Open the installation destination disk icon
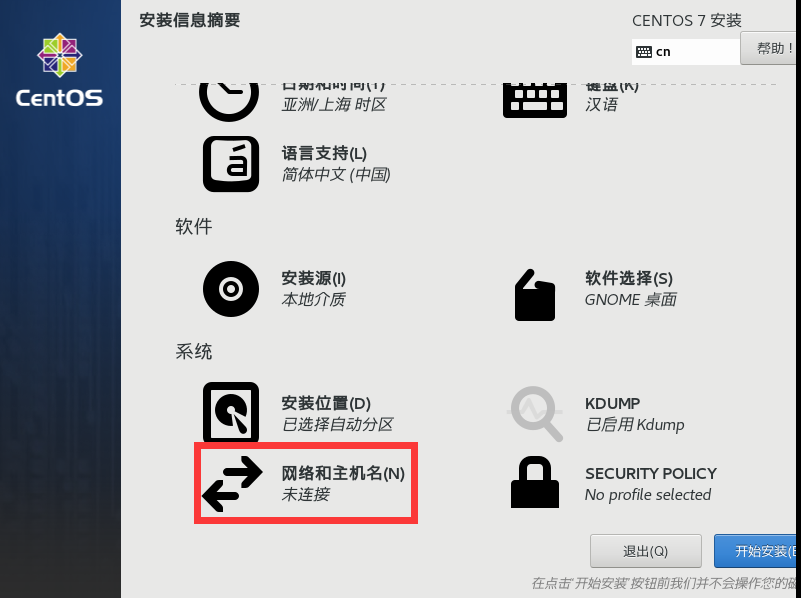Screen dimensions: 801x598 231,412
